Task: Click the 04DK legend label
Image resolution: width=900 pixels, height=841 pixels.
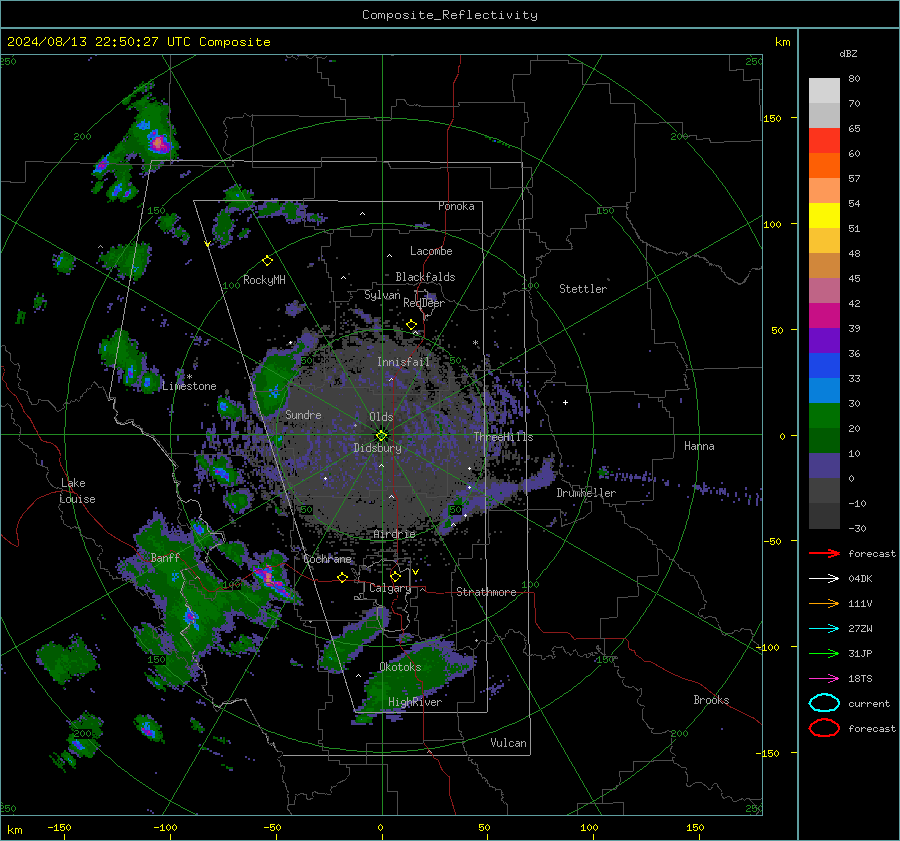Action: tap(860, 579)
